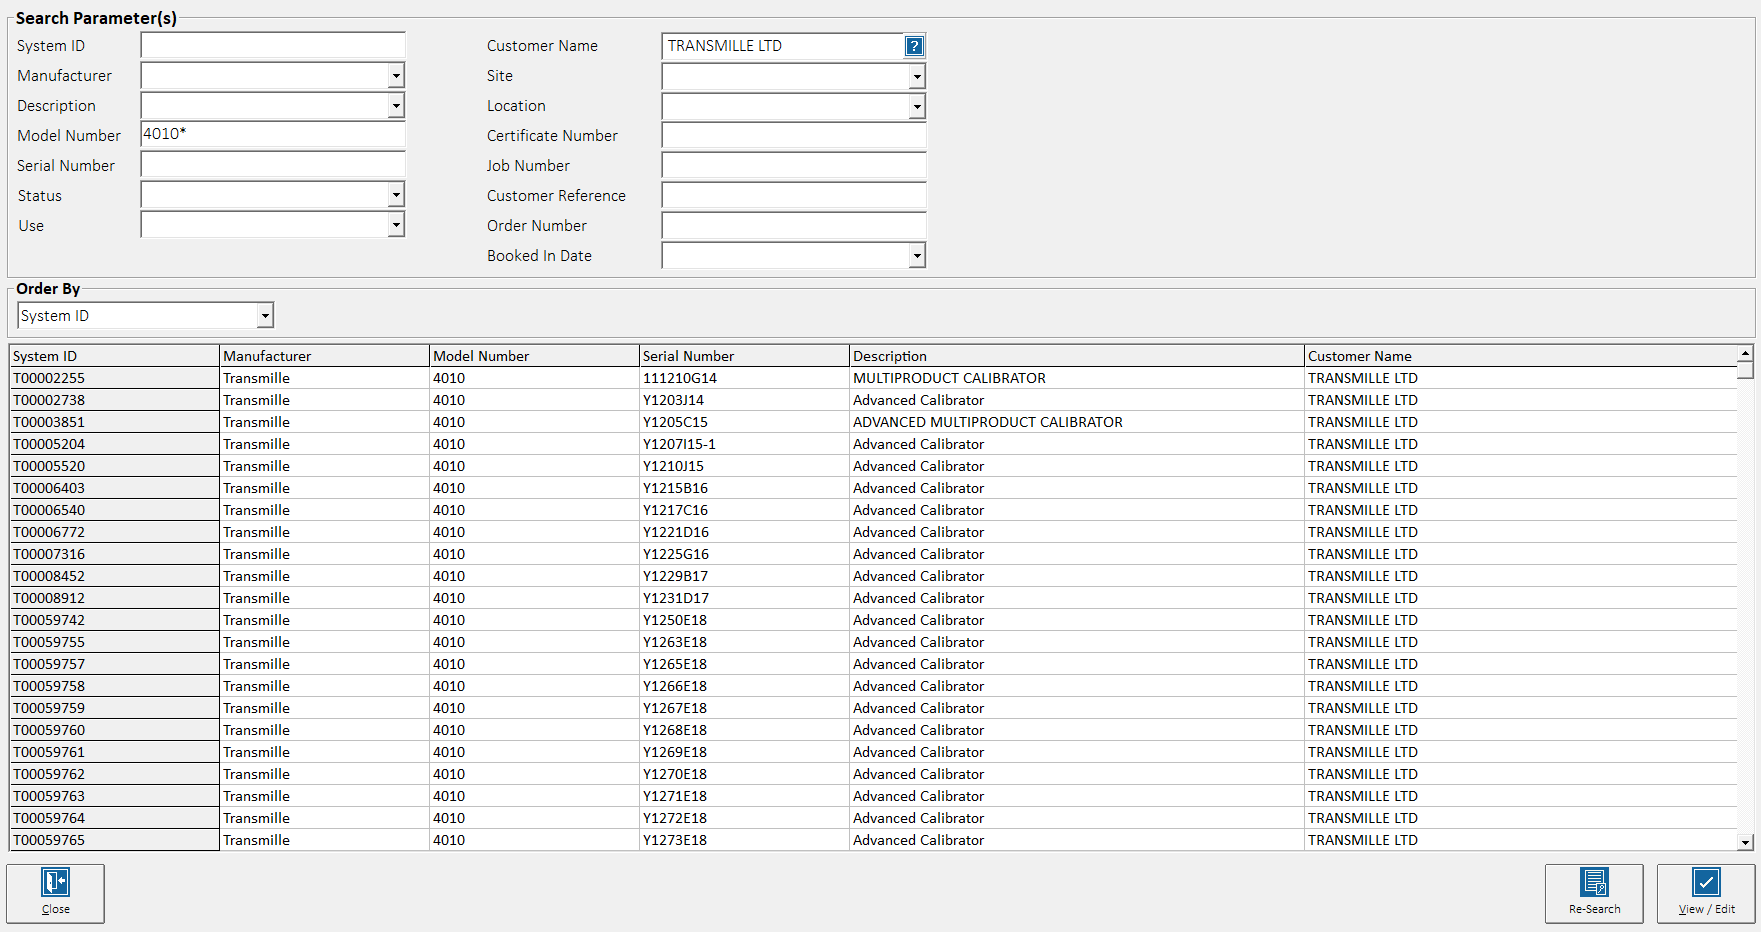Open the Status dropdown
The image size is (1761, 932).
click(396, 195)
